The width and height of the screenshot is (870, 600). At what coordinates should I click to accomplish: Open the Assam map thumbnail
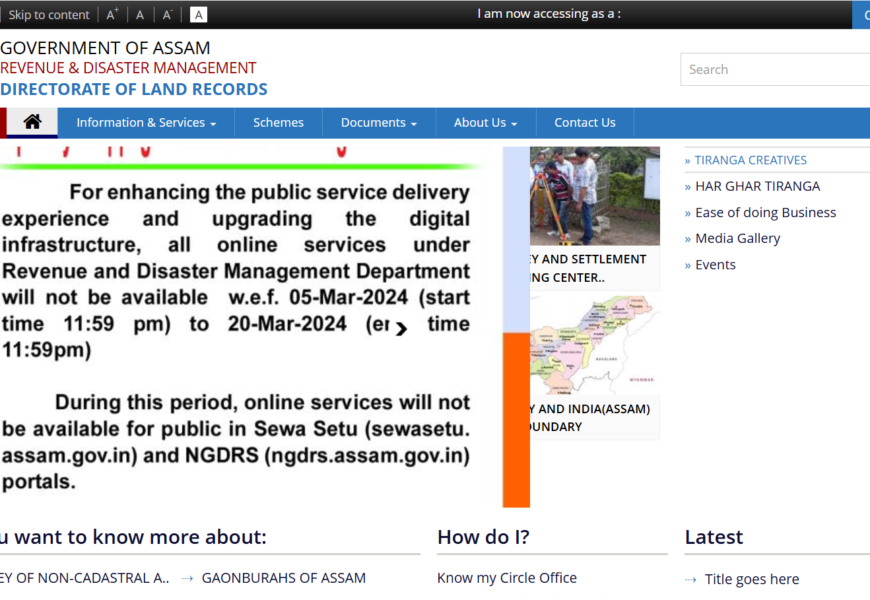[x=595, y=345]
